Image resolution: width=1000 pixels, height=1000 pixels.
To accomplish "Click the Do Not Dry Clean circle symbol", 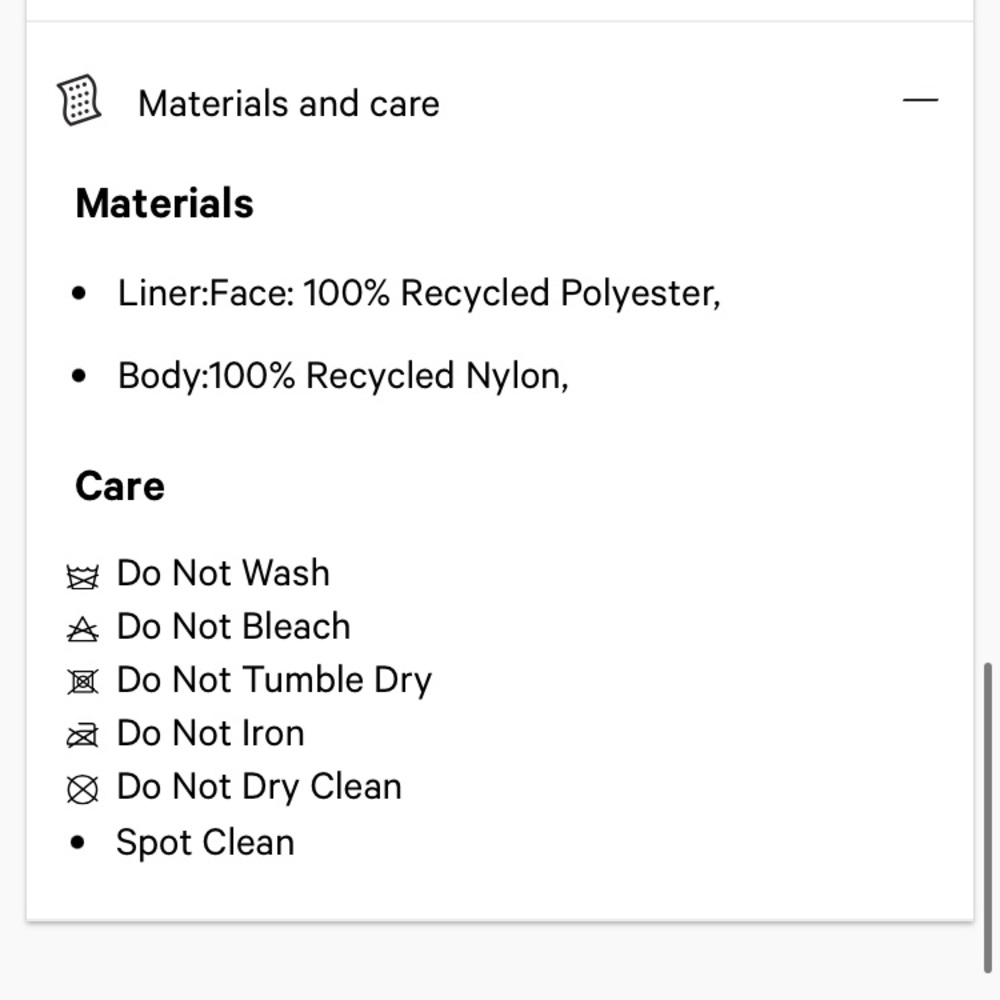I will (x=83, y=790).
